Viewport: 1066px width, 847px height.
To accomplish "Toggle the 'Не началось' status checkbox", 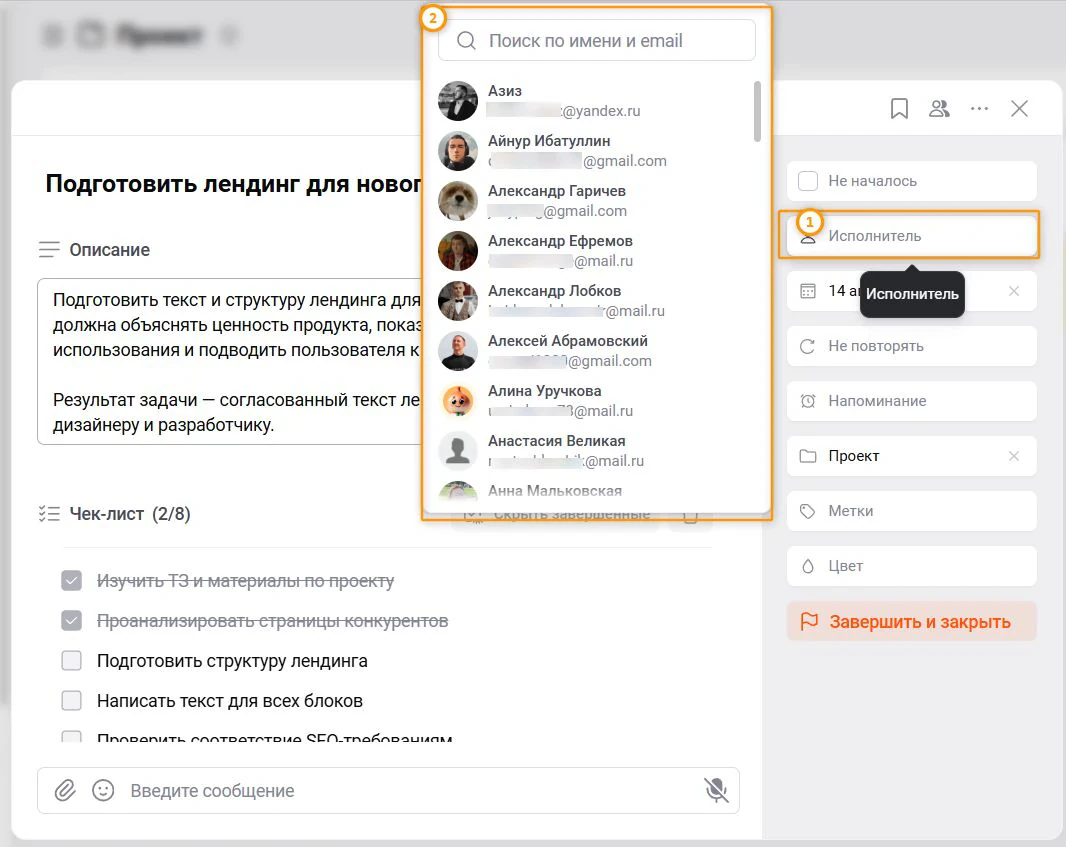I will click(808, 181).
